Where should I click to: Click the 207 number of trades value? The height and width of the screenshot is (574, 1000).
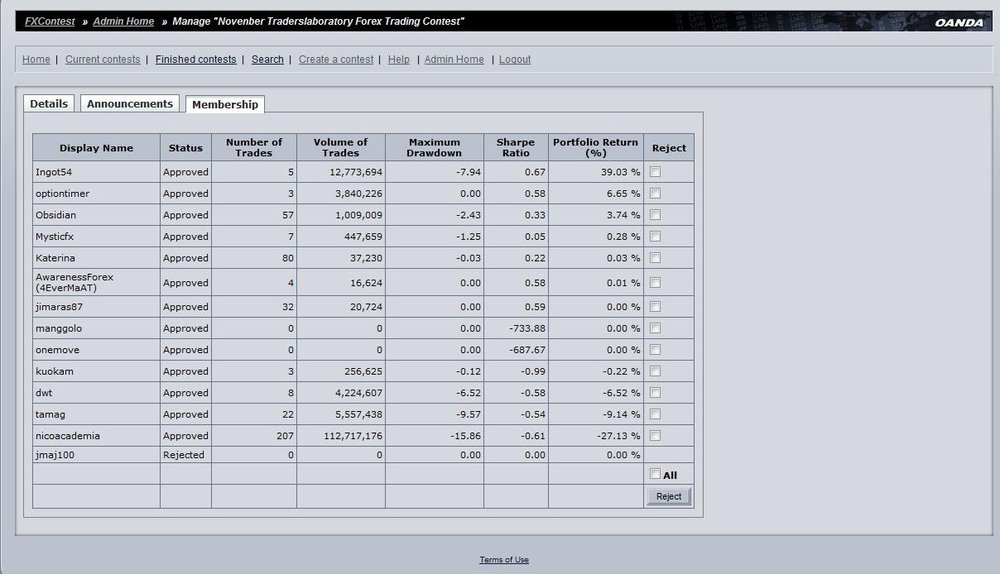click(285, 436)
